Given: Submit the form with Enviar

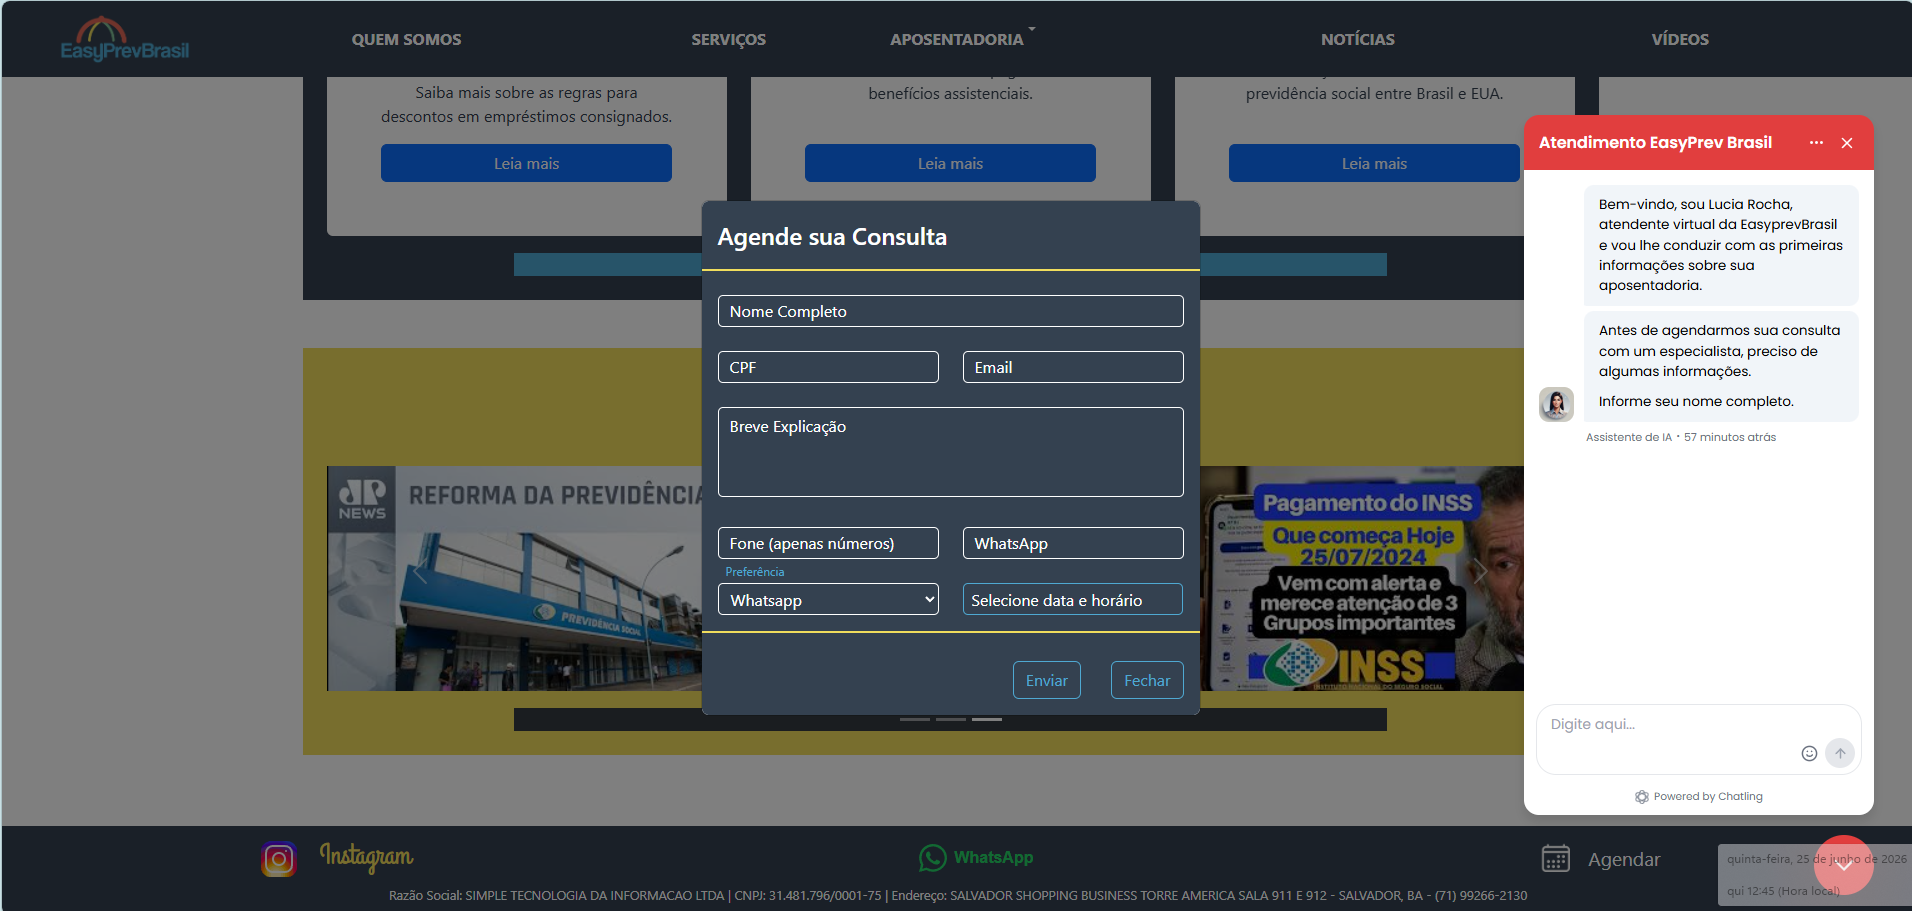Looking at the screenshot, I should click(1047, 680).
